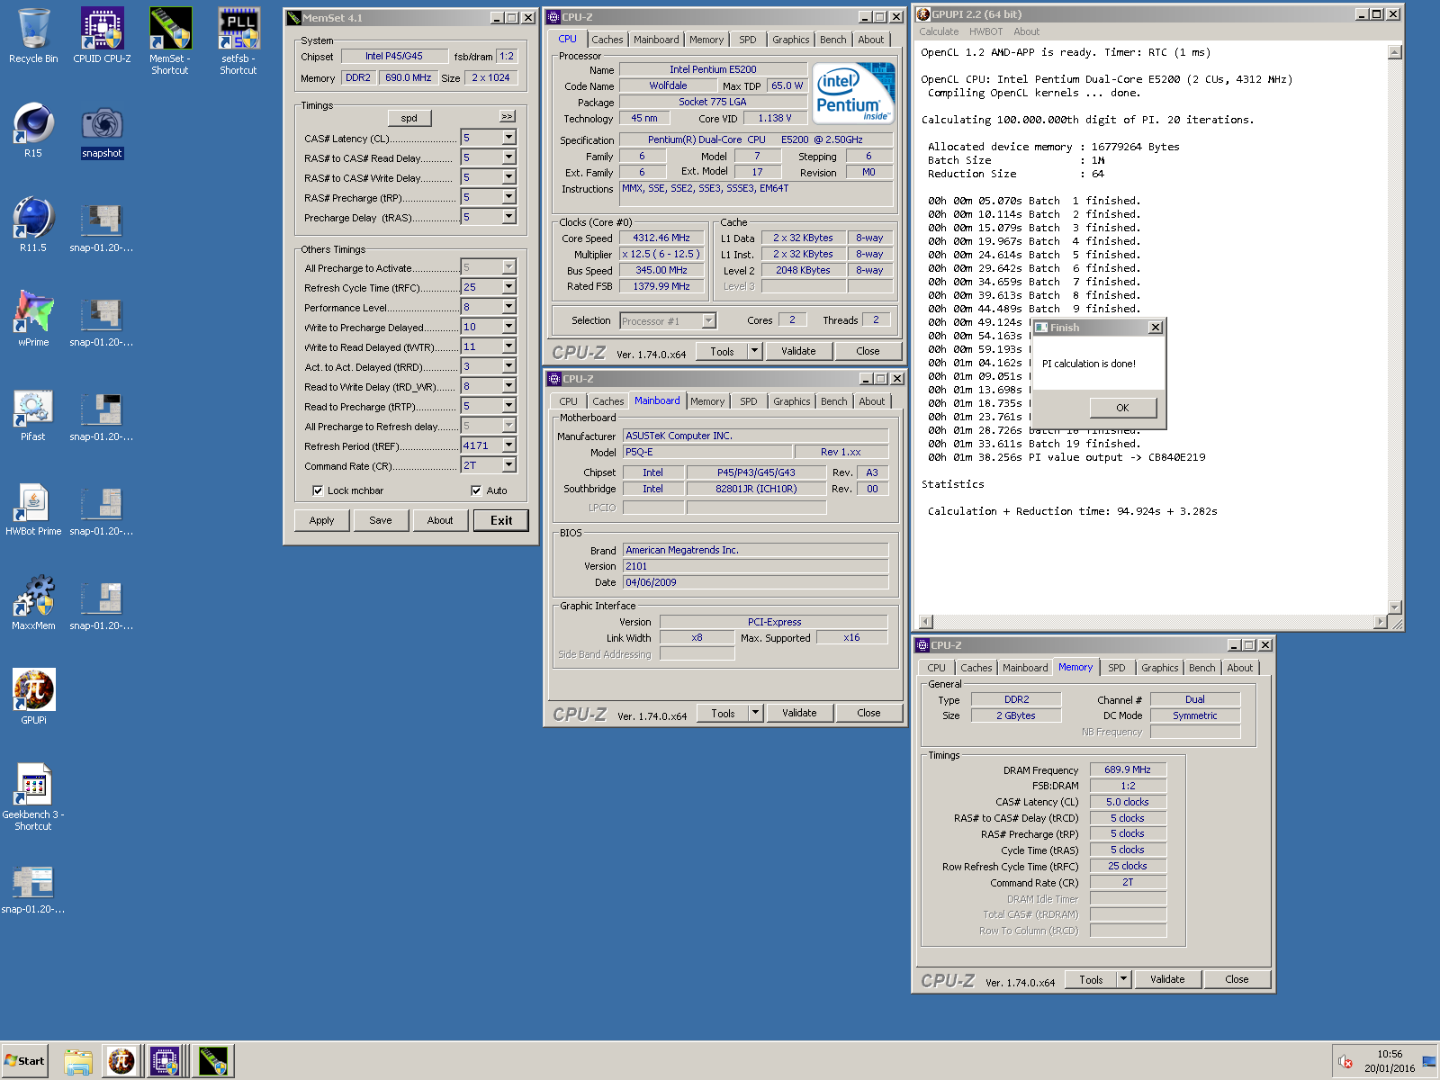
Task: Open the file explorer taskbar icon
Action: (x=78, y=1061)
